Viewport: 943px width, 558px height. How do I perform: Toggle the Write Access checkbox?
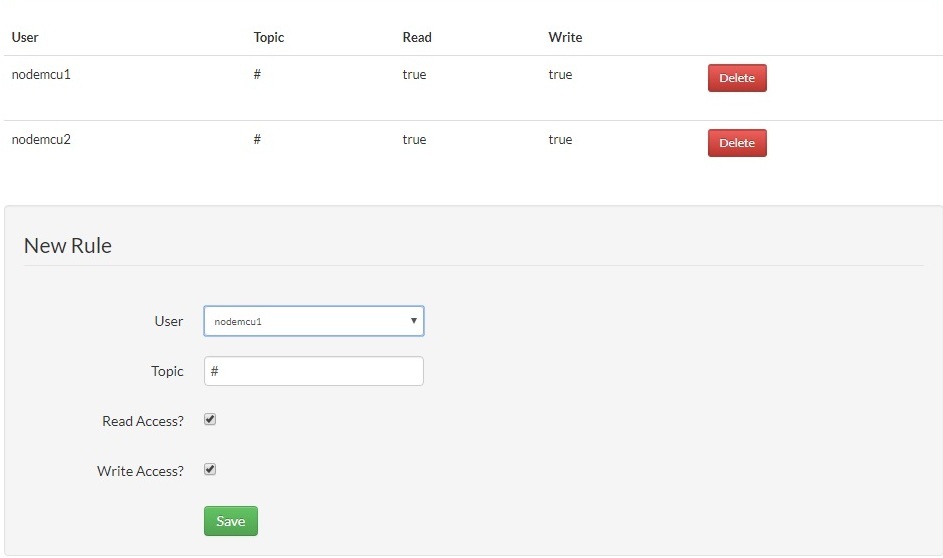click(x=210, y=469)
